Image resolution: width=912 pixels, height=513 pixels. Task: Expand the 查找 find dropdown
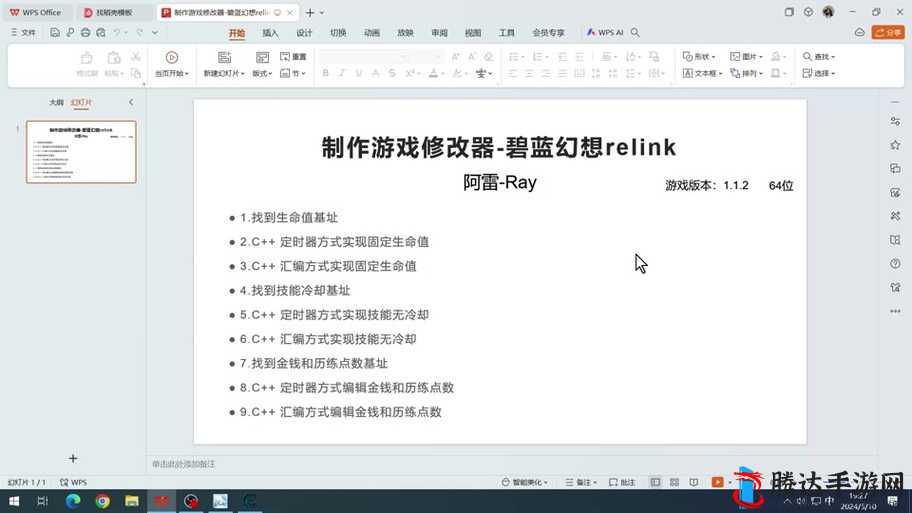819,56
